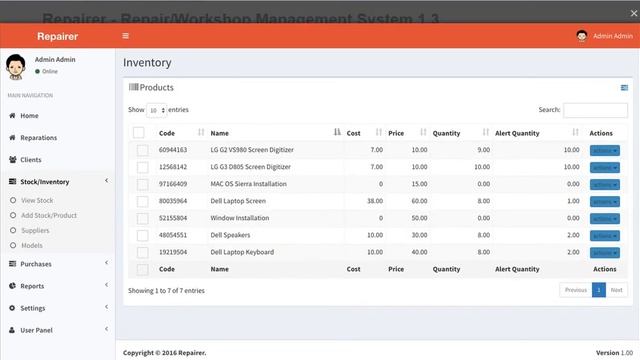The width and height of the screenshot is (640, 360).
Task: Click the Home icon in sidebar
Action: pyautogui.click(x=12, y=116)
